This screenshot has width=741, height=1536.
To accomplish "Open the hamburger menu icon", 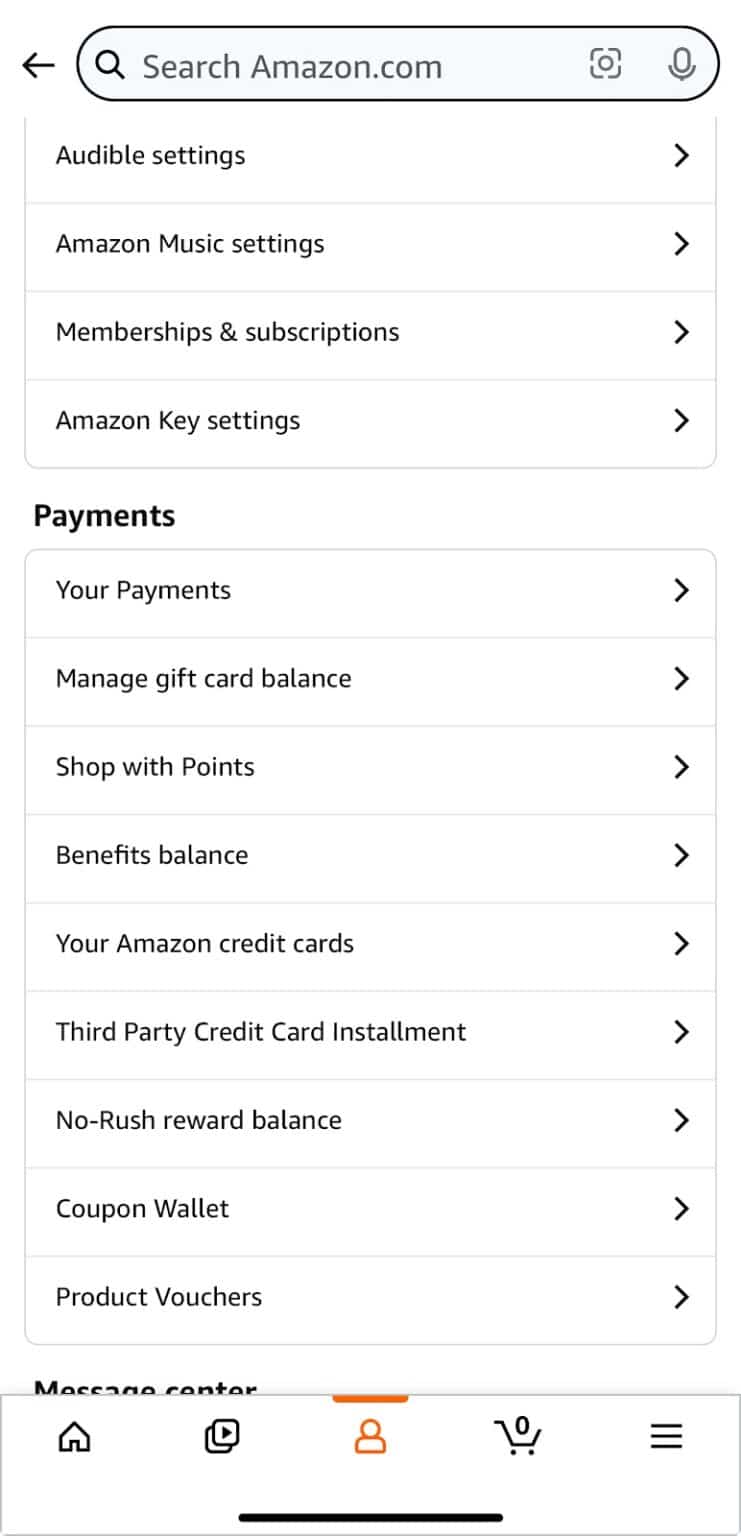I will coord(666,1437).
